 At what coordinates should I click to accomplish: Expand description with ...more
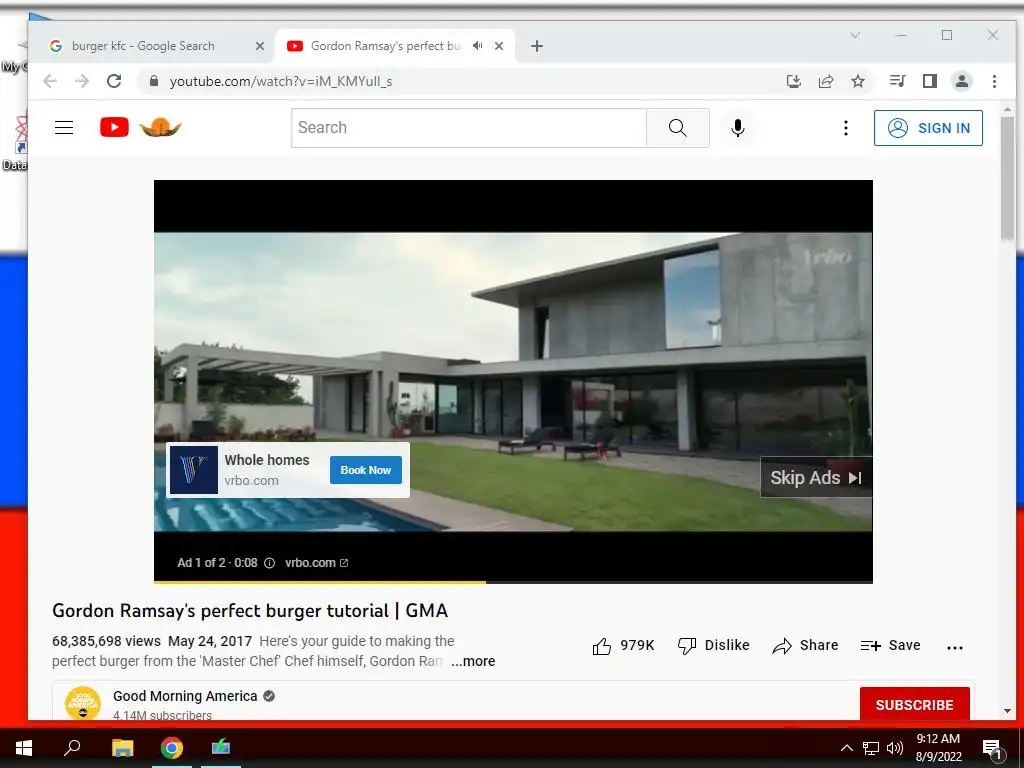click(473, 662)
